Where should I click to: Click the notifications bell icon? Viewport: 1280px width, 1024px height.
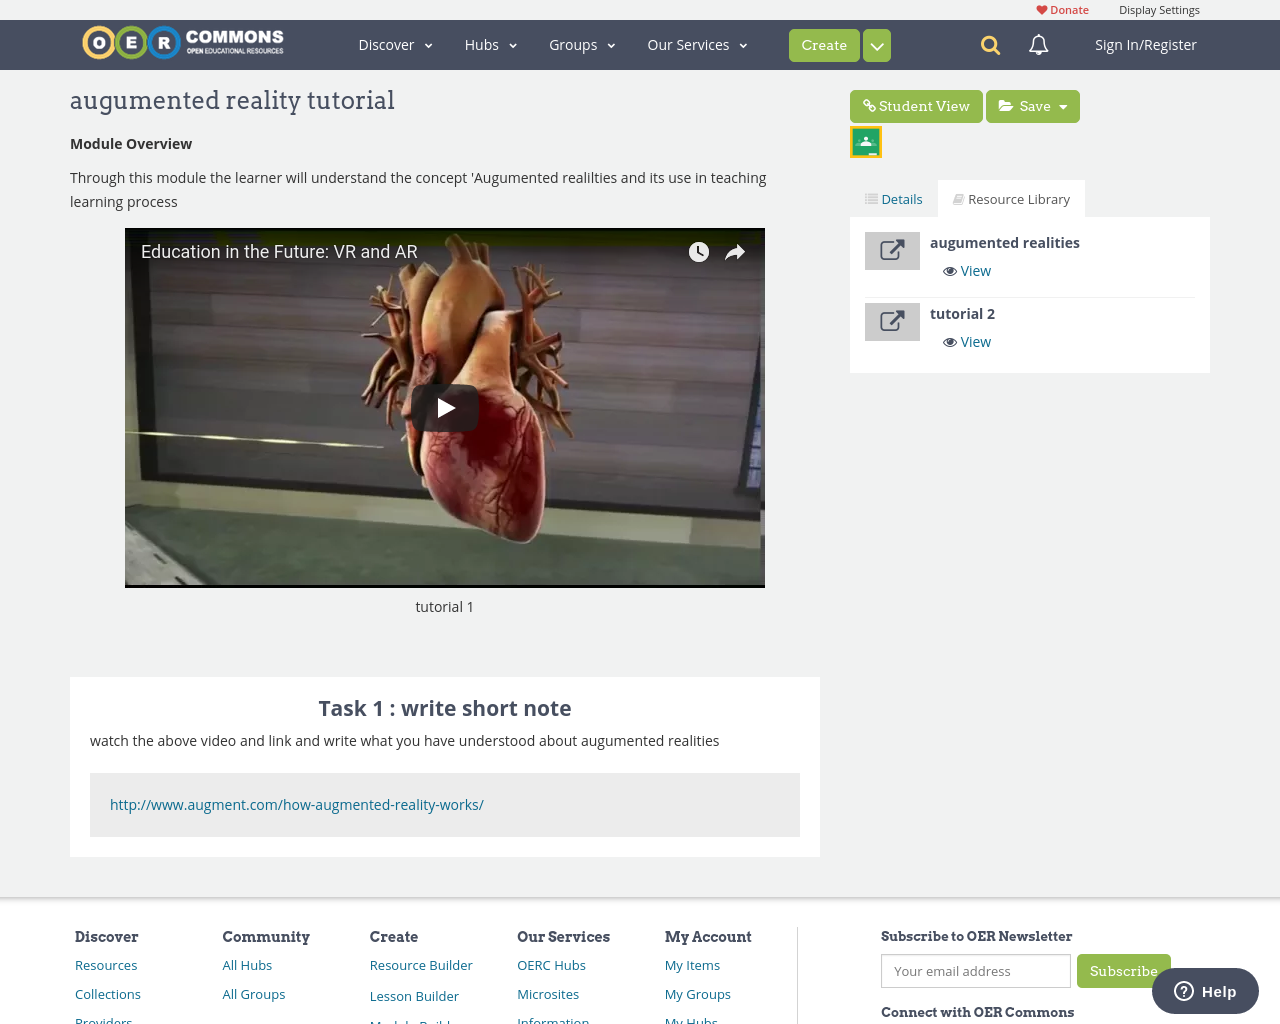1037,44
